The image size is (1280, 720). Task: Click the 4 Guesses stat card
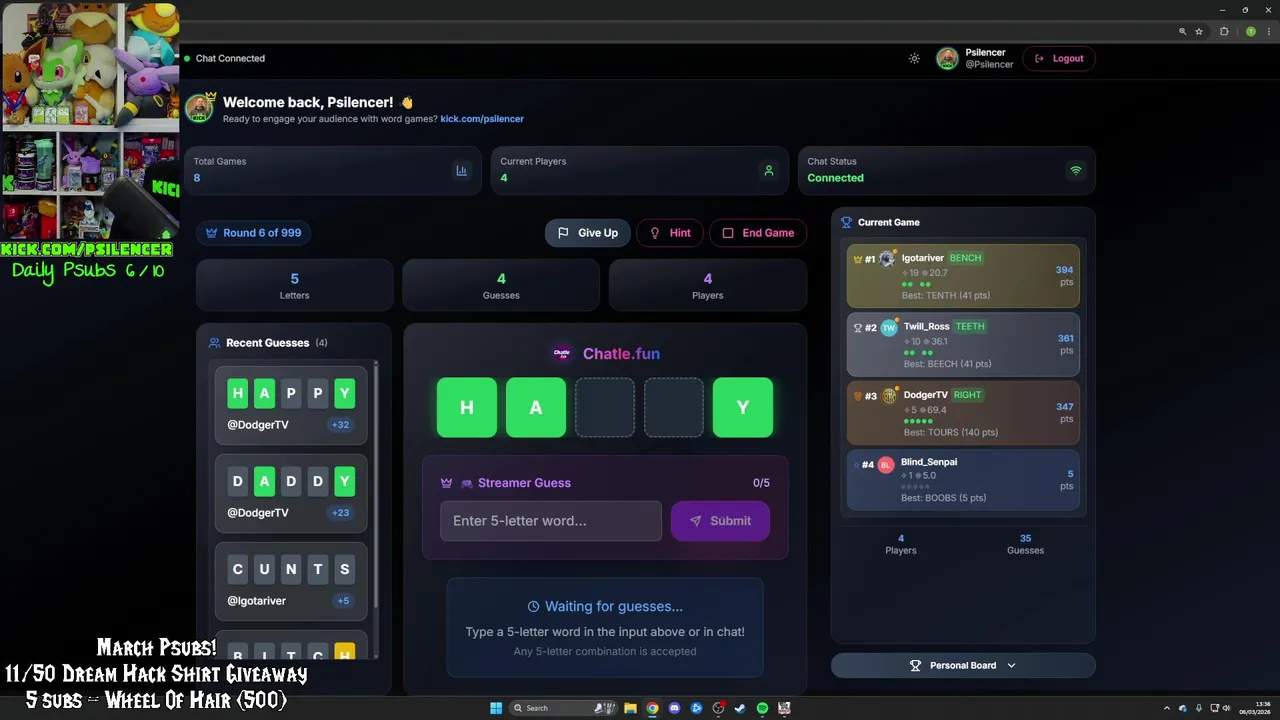coord(501,285)
